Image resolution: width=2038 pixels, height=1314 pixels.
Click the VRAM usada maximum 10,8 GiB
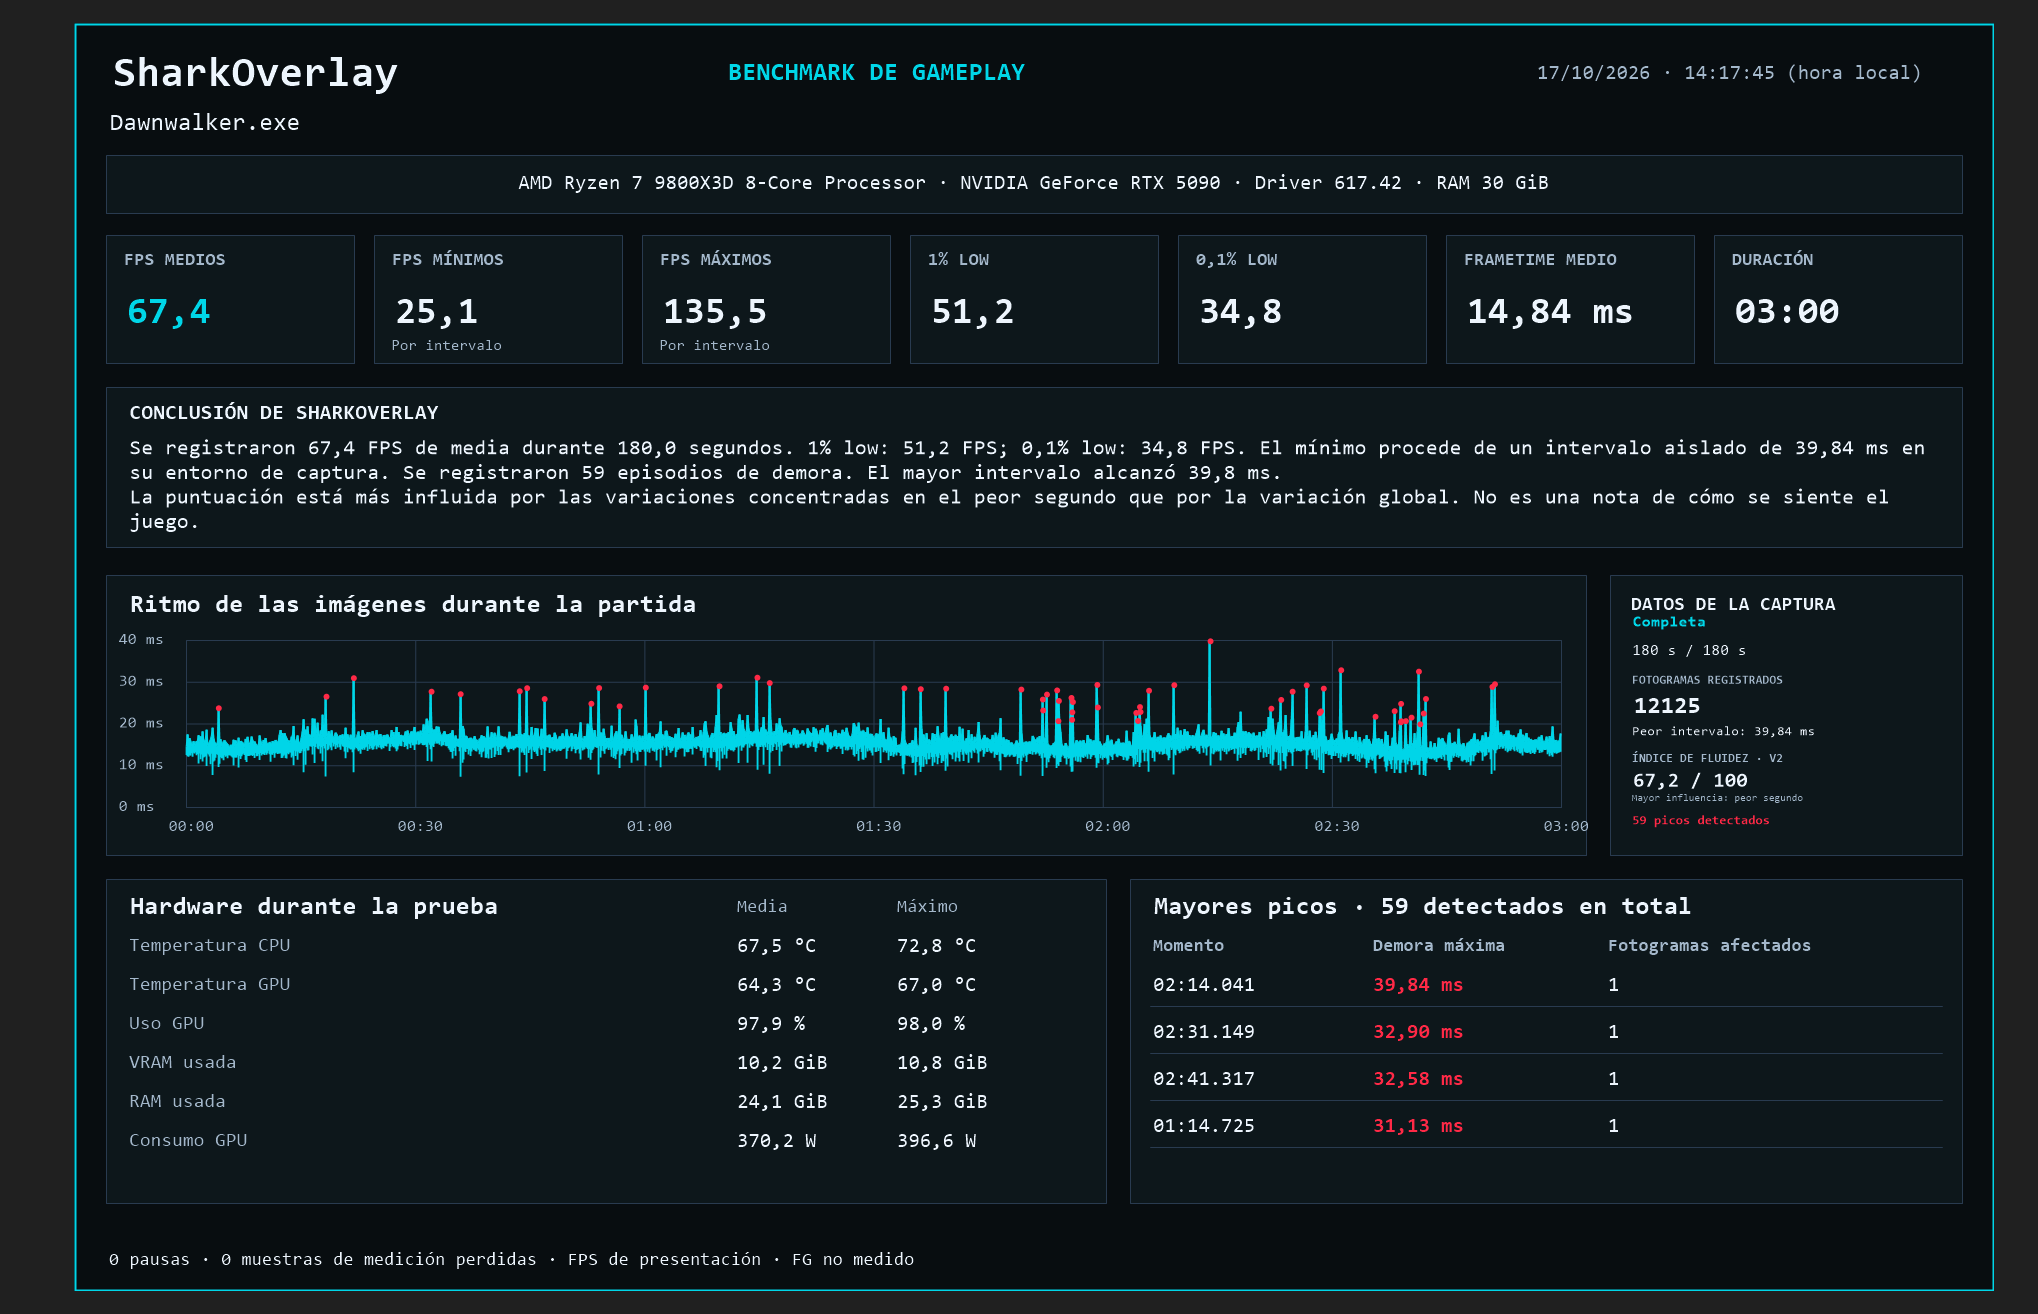(942, 1063)
